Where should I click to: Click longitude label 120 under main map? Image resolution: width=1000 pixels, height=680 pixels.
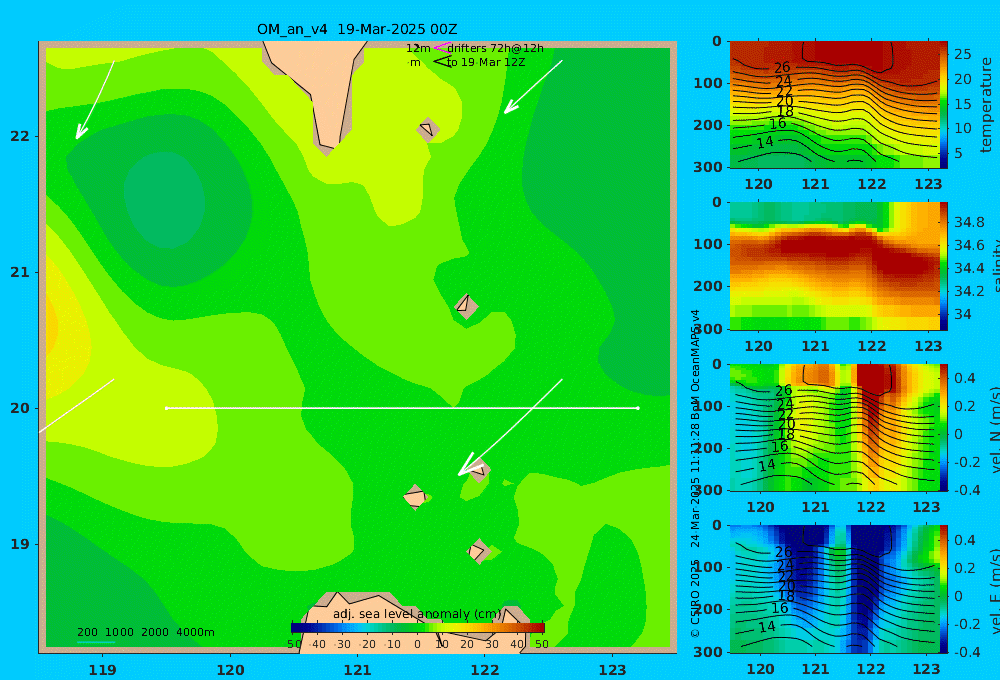click(x=230, y=670)
